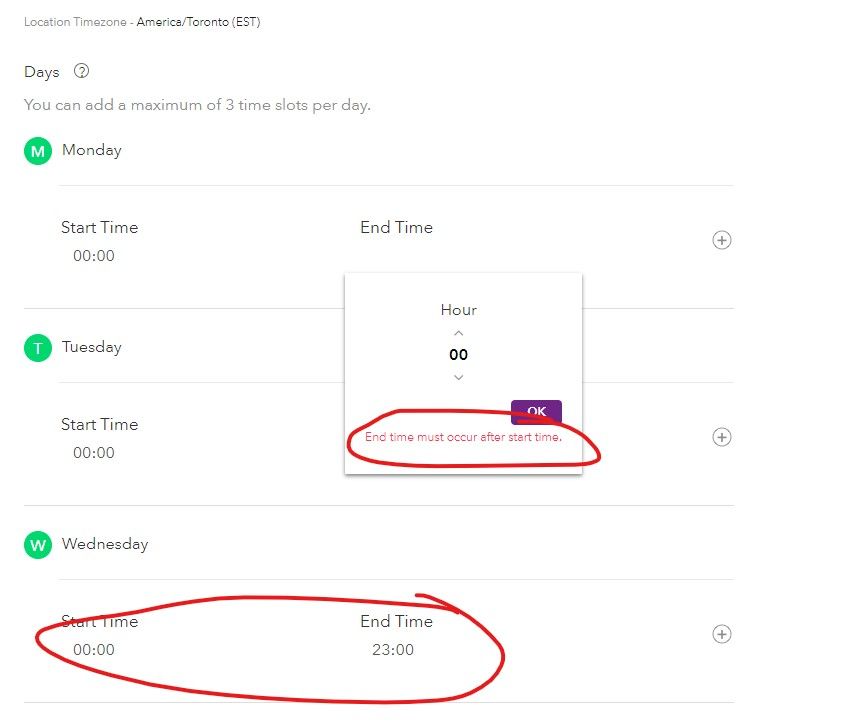Open Wednesday's Start Time 00:00 field
845x723 pixels.
tap(94, 650)
